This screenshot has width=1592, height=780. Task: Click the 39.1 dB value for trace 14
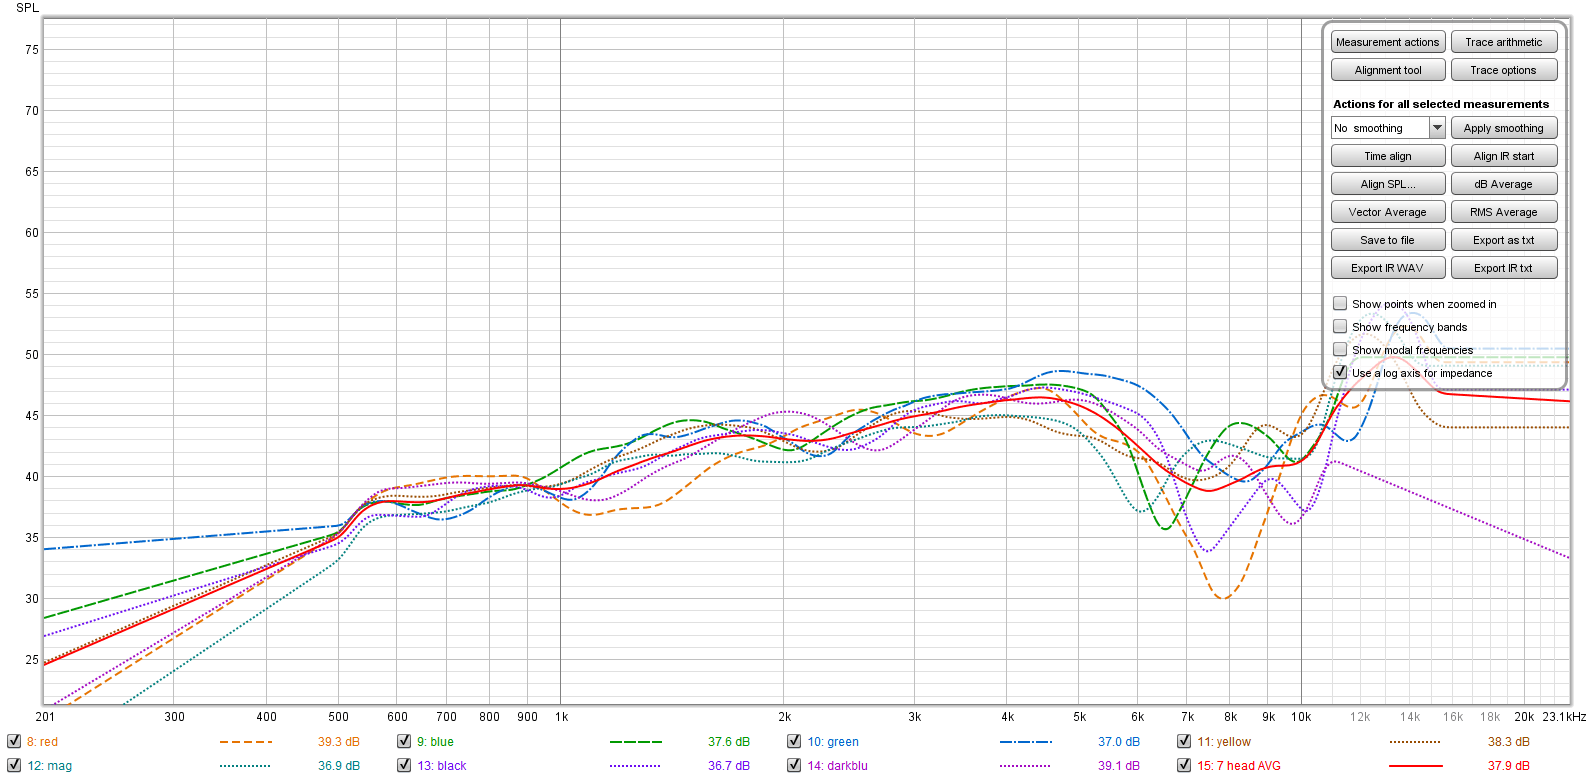coord(1119,766)
